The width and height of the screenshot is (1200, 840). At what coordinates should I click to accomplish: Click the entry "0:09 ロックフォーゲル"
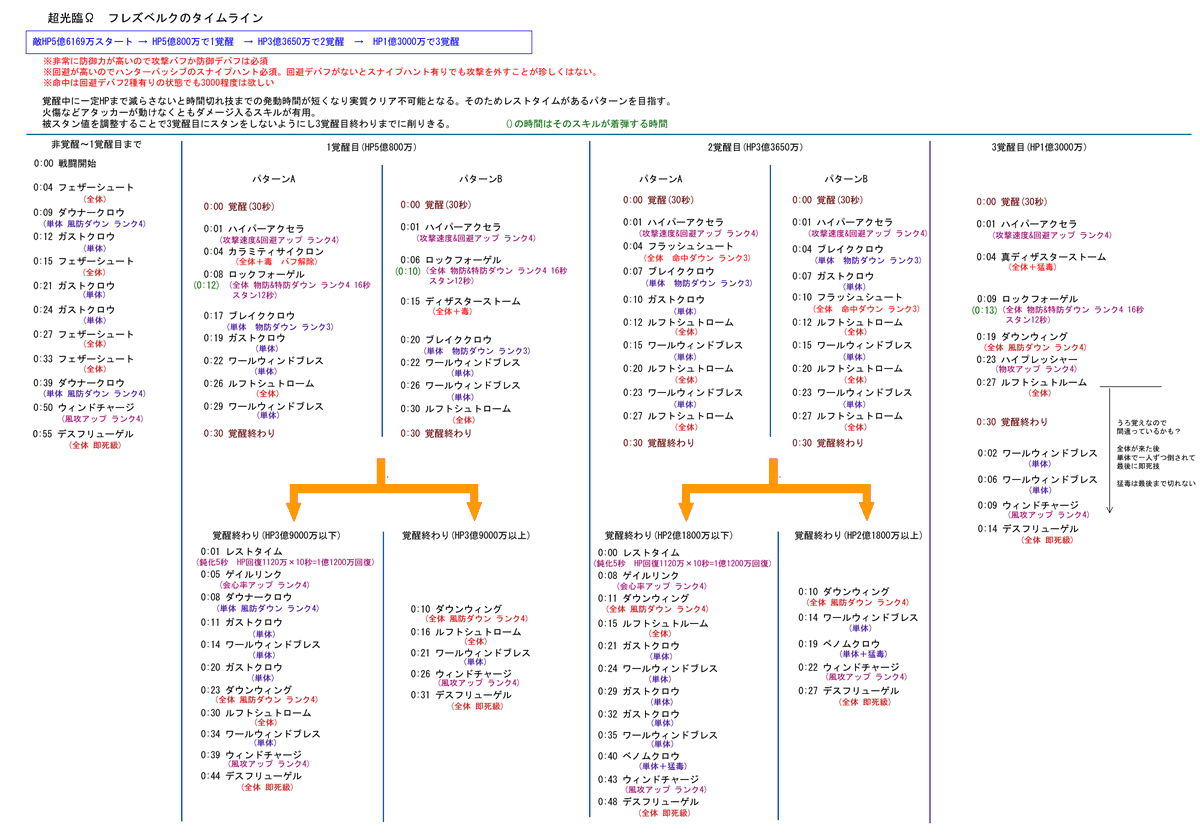point(1027,299)
